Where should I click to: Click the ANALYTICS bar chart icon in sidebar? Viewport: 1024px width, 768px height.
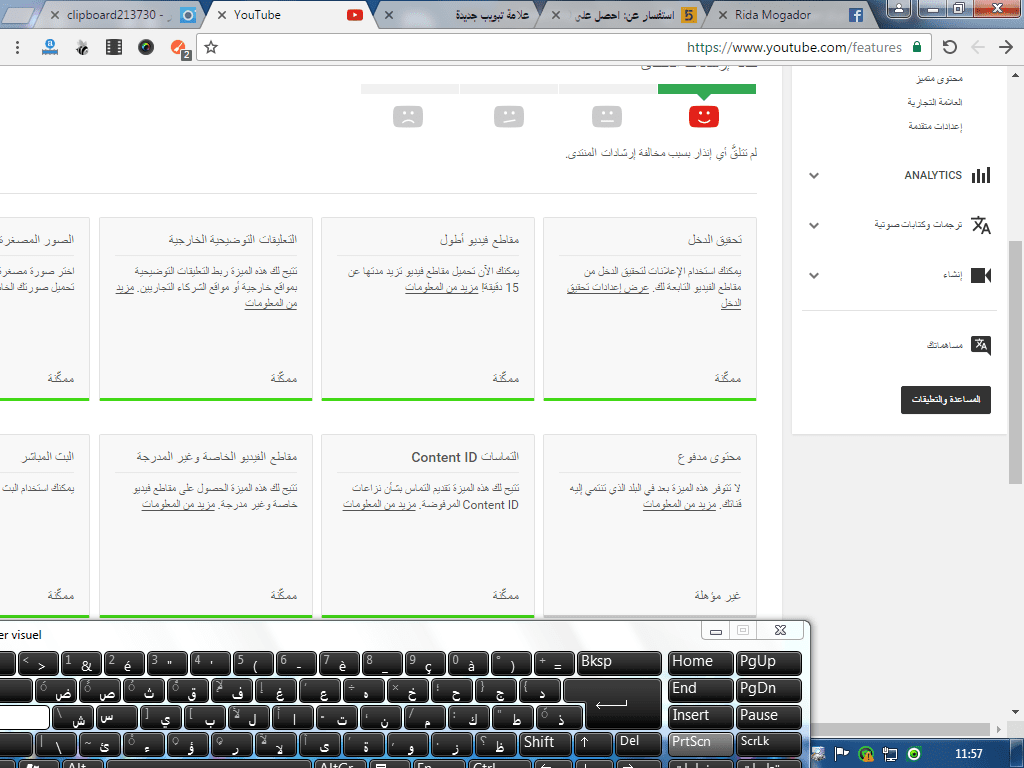tap(982, 174)
